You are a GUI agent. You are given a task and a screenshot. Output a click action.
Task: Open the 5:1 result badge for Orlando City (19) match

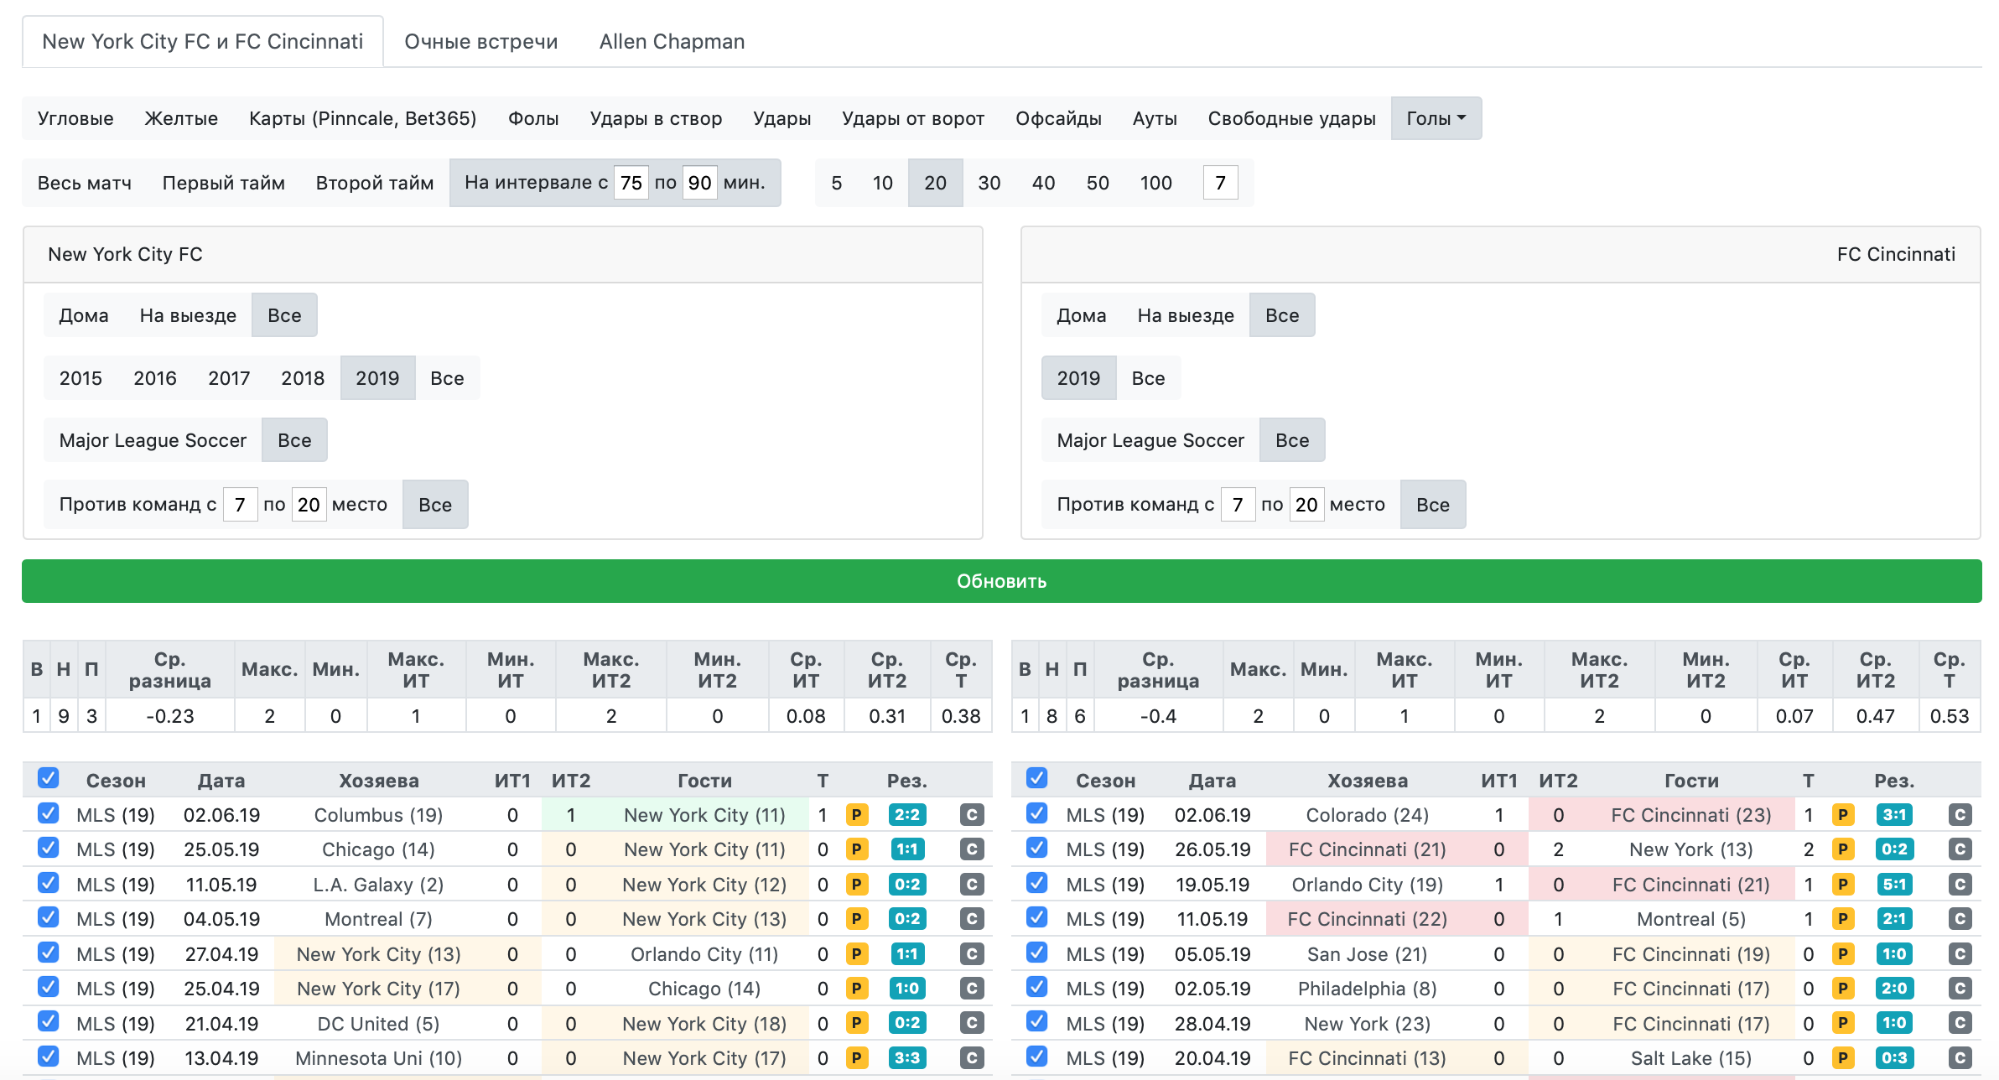(1894, 885)
